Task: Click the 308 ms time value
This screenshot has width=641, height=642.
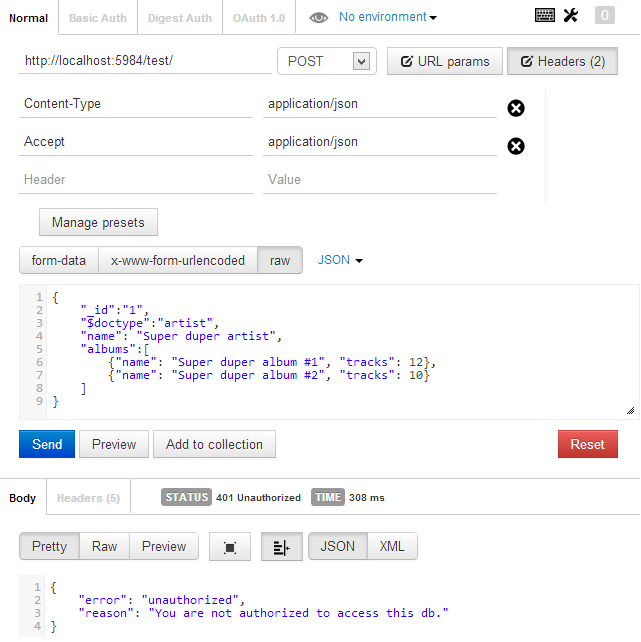Action: point(367,498)
